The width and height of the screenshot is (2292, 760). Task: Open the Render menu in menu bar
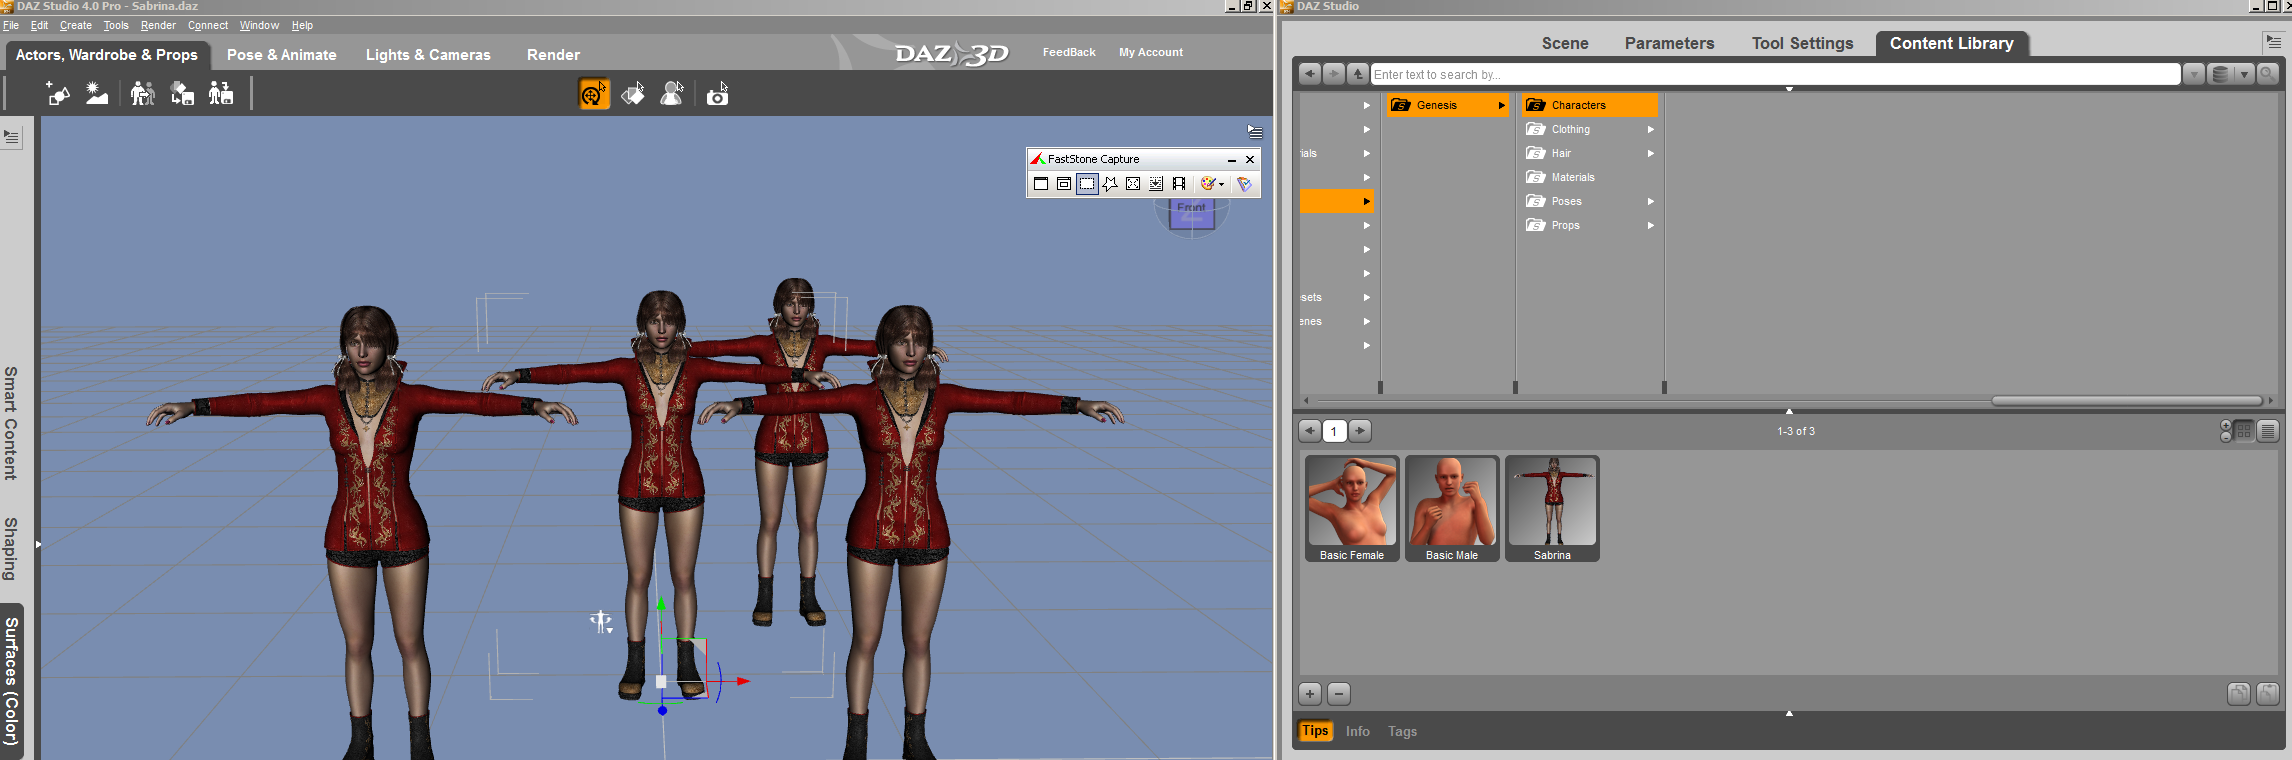click(158, 26)
